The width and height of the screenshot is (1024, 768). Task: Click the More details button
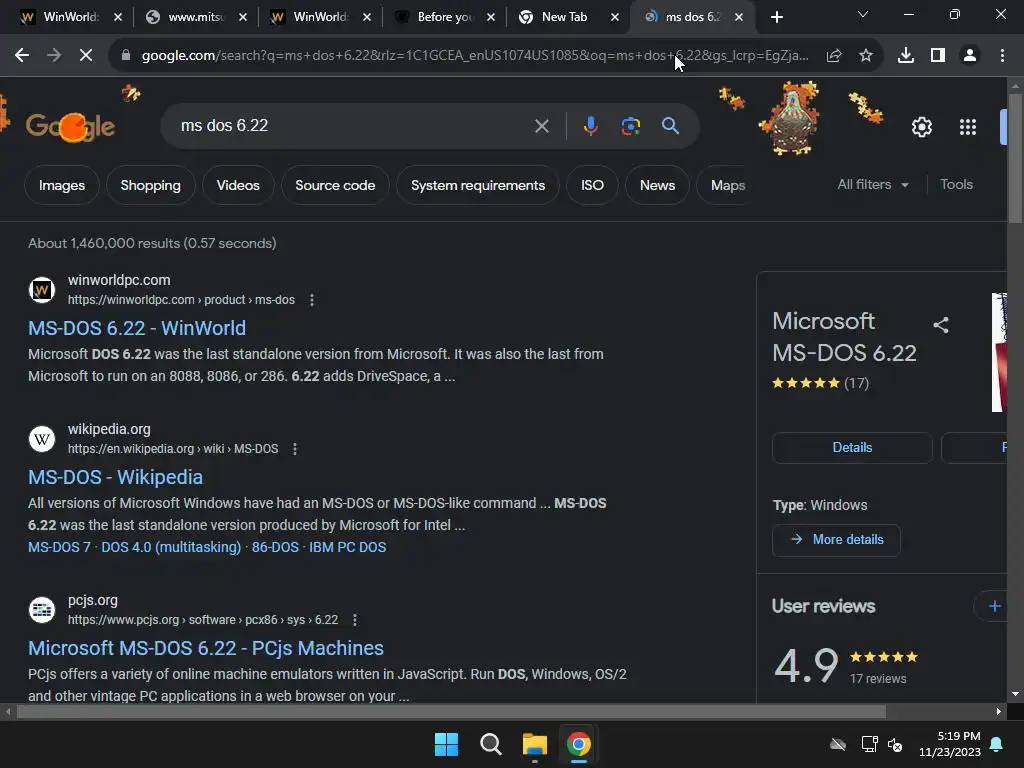click(836, 539)
